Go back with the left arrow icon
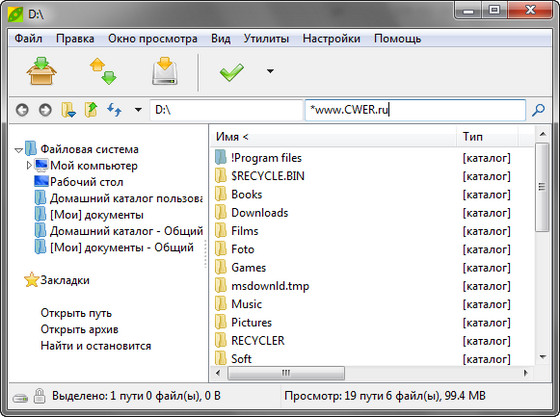Viewport: 560px width, 417px height. [22, 110]
